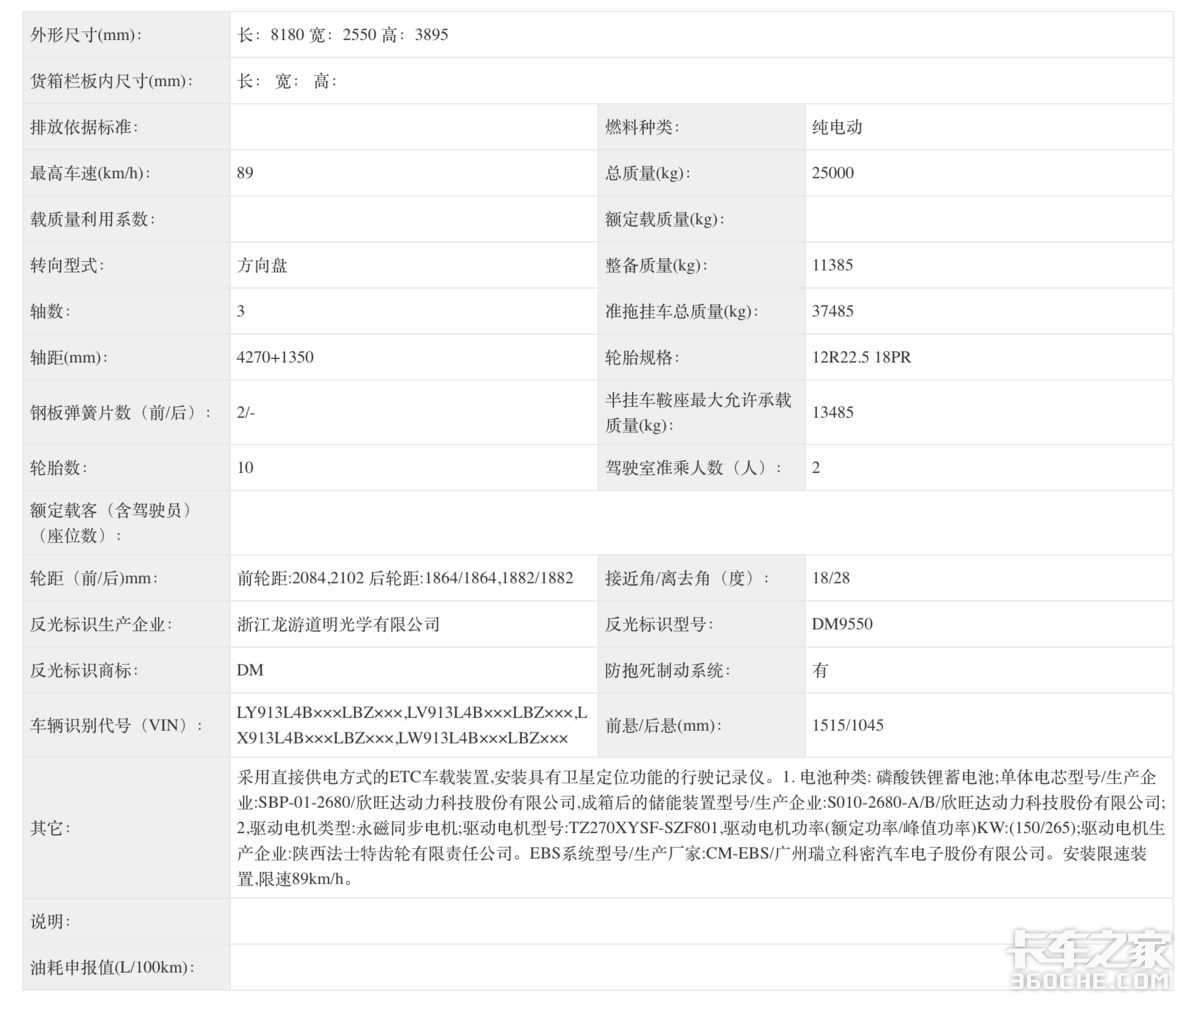Click the 前轮距 and 后轮距 value text

tap(405, 578)
